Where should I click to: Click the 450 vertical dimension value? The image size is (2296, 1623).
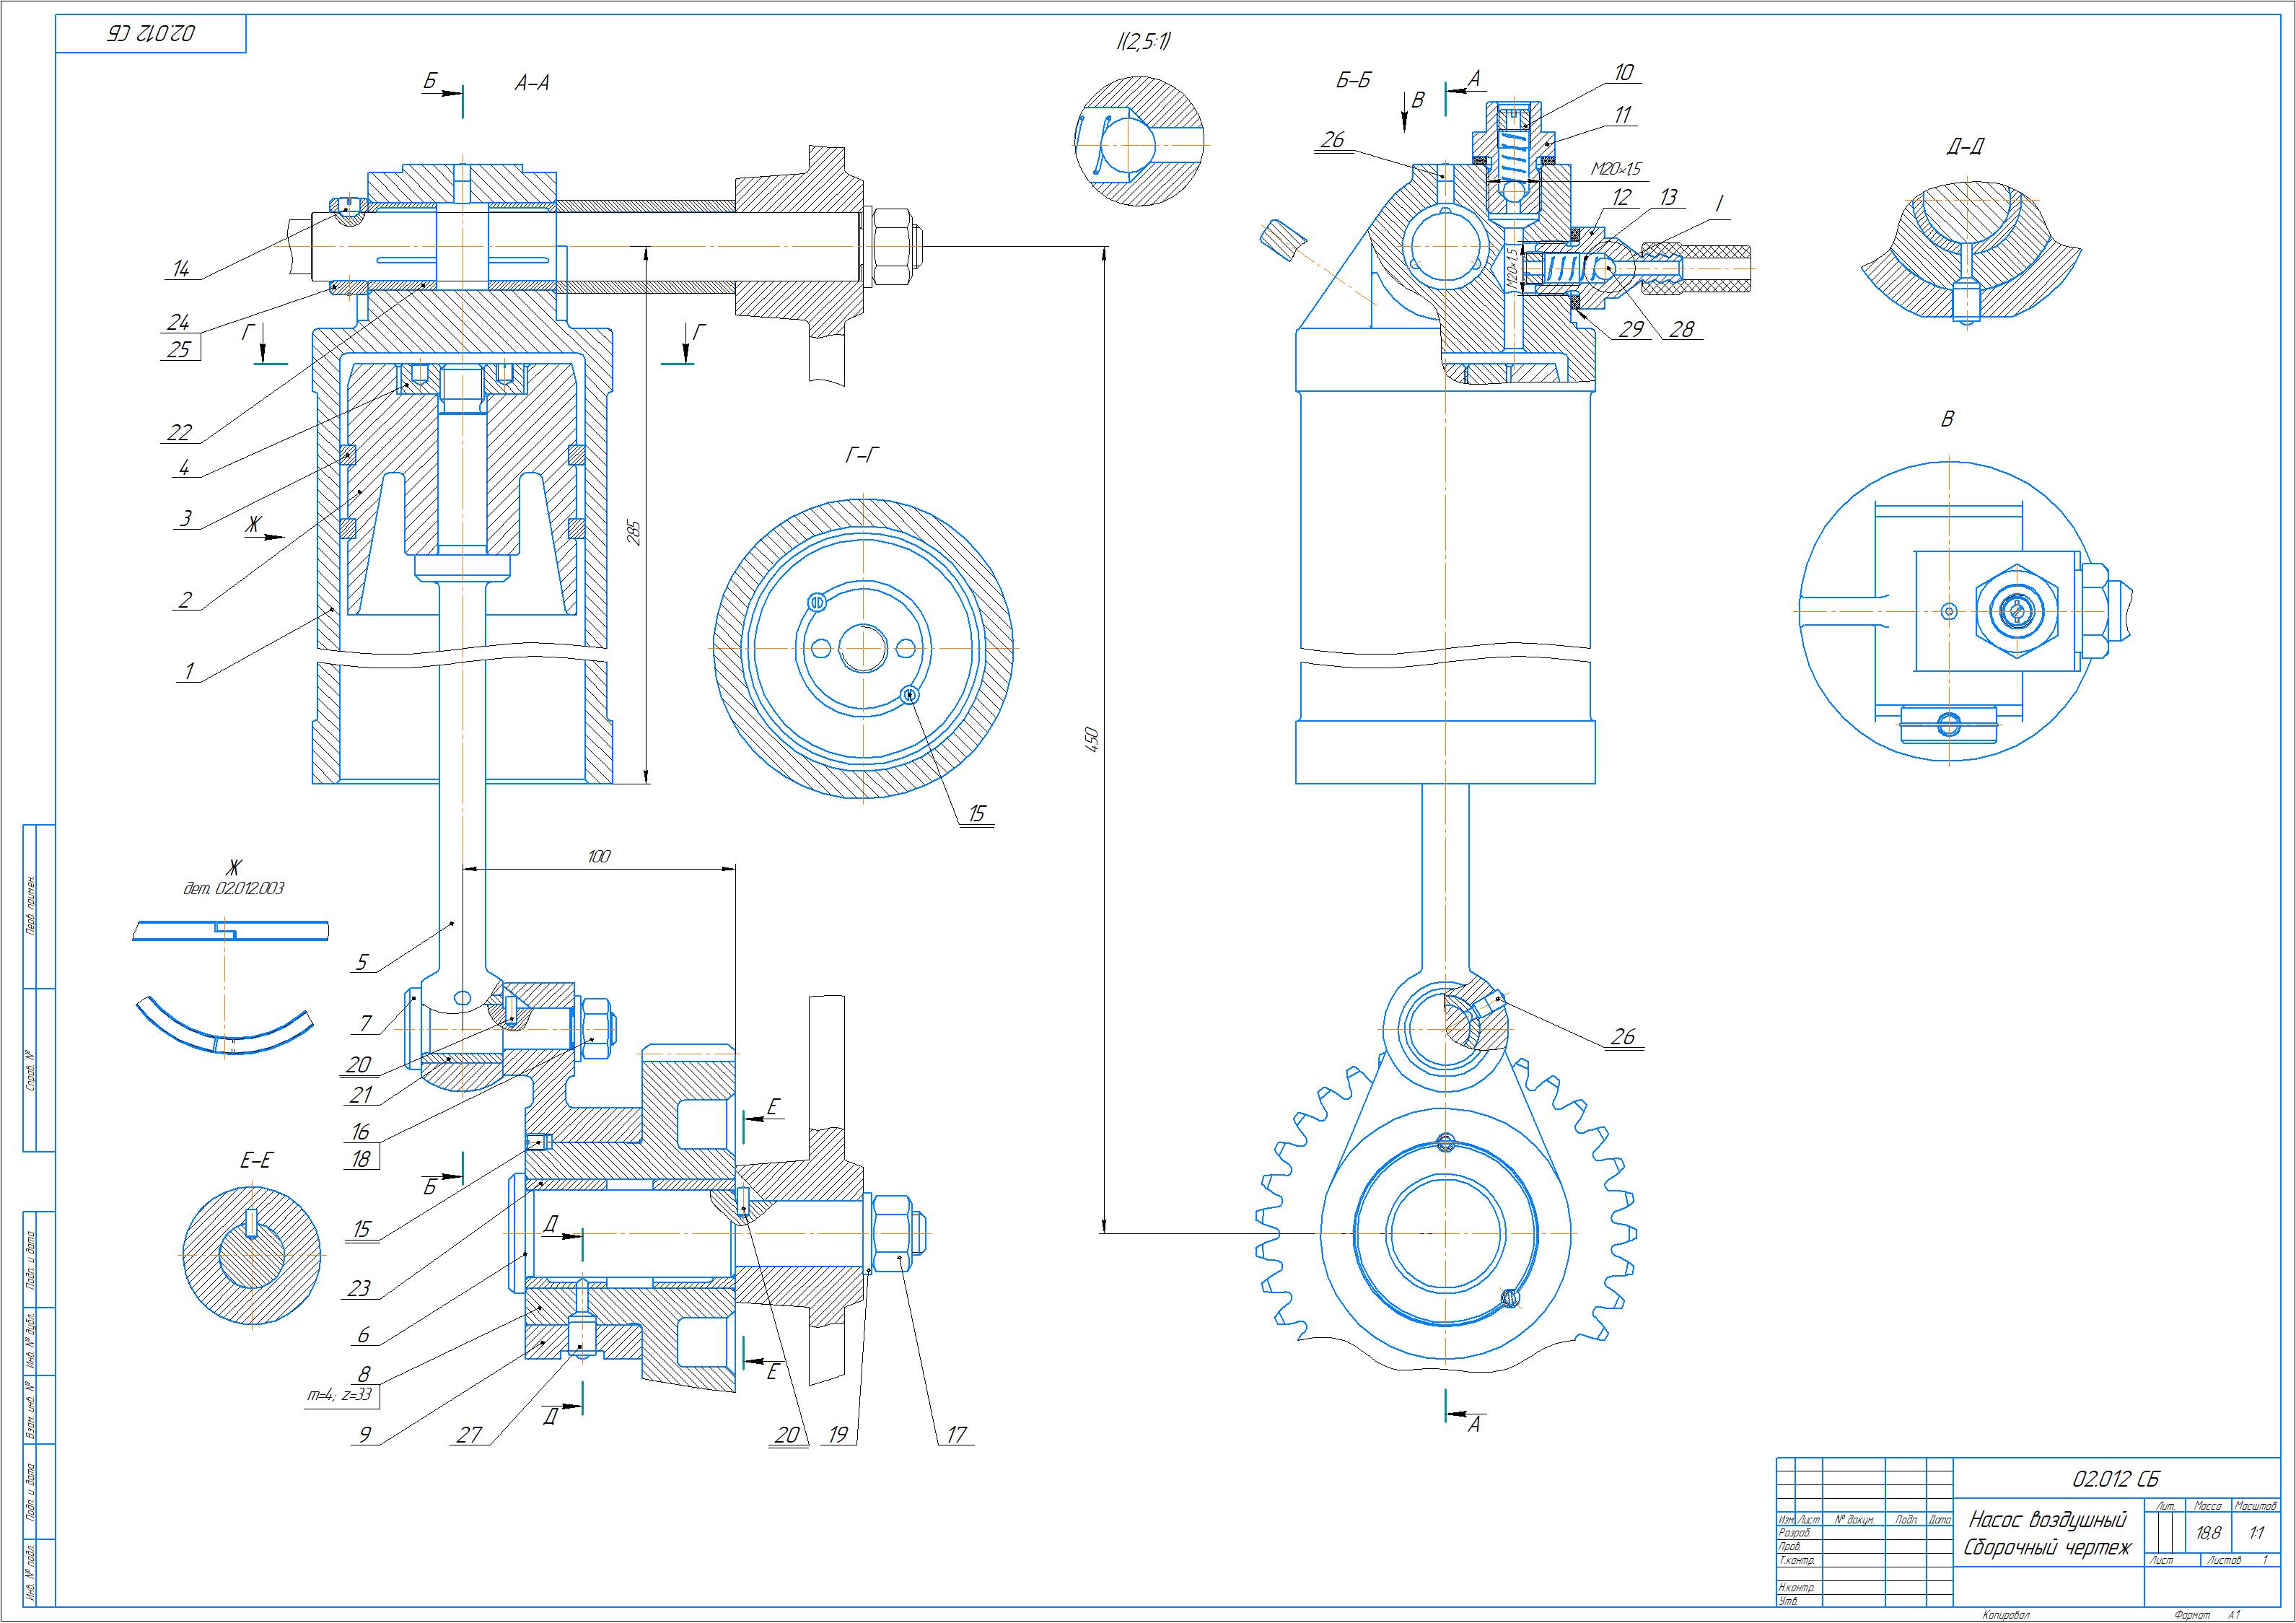tap(1092, 740)
